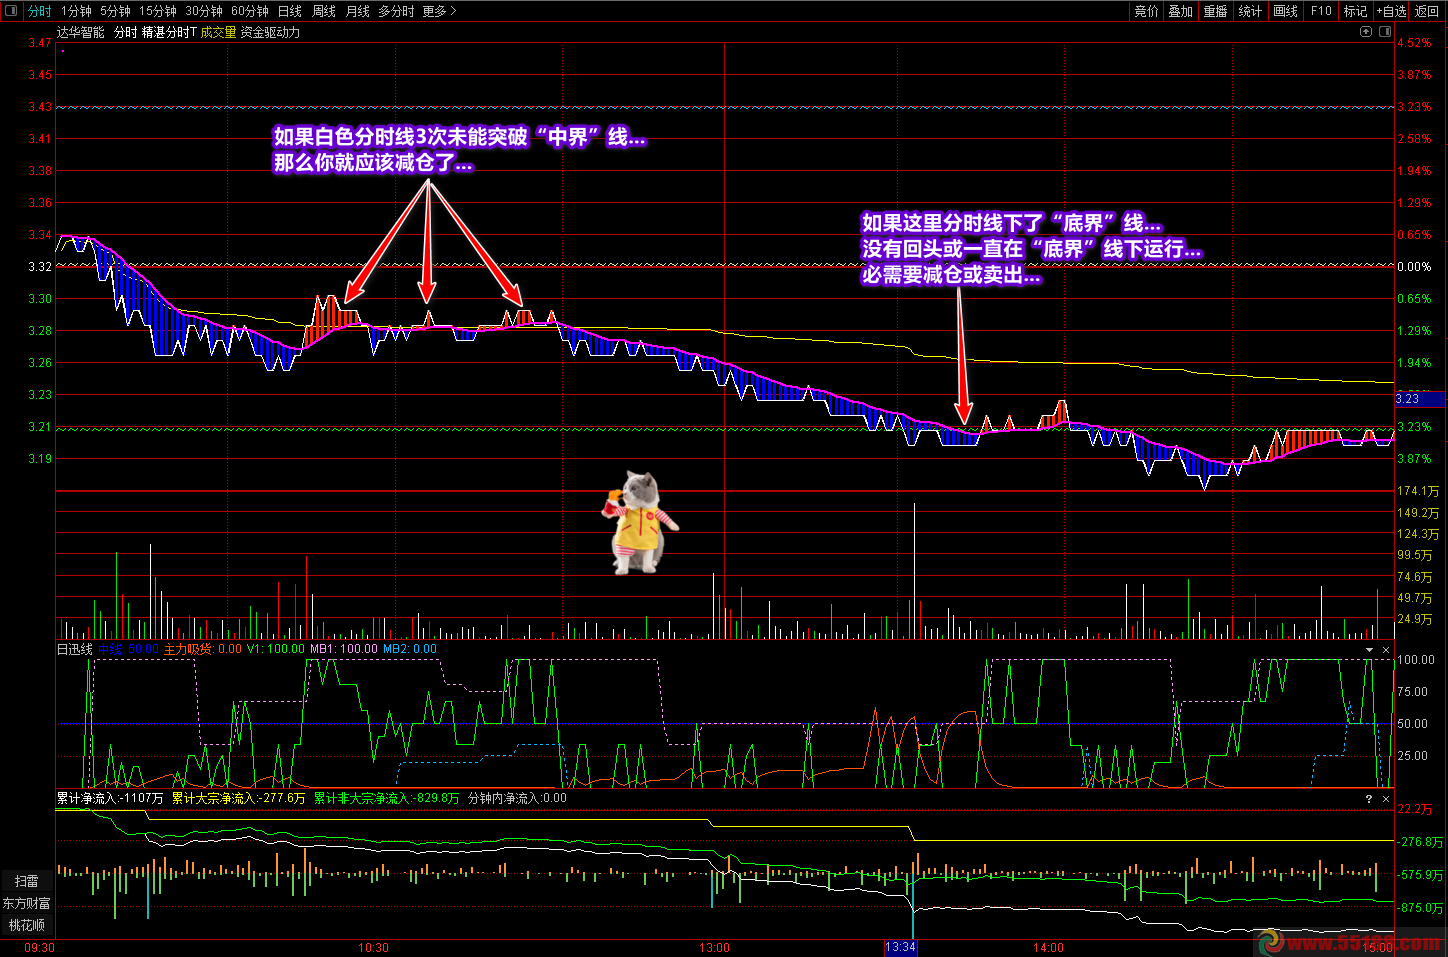1448x957 pixels.
Task: Open the 多分时 multi-day selector
Action: pyautogui.click(x=395, y=11)
